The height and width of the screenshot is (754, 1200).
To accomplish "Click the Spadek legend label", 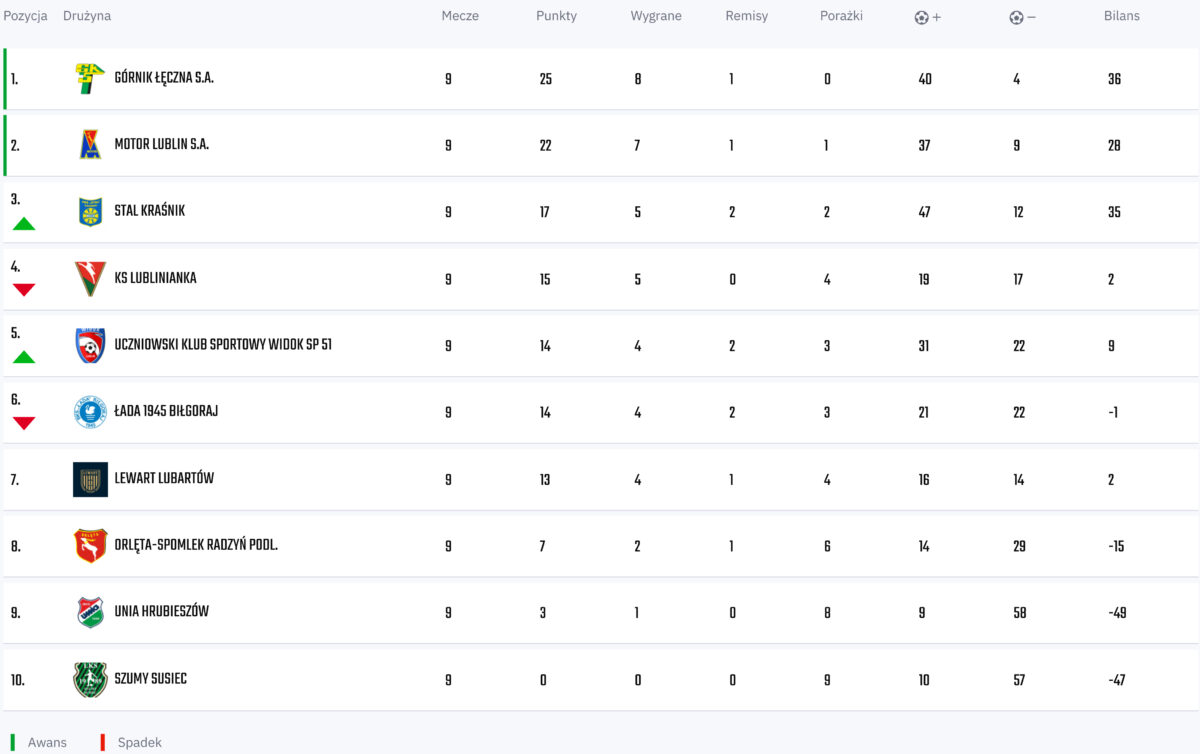I will click(140, 742).
